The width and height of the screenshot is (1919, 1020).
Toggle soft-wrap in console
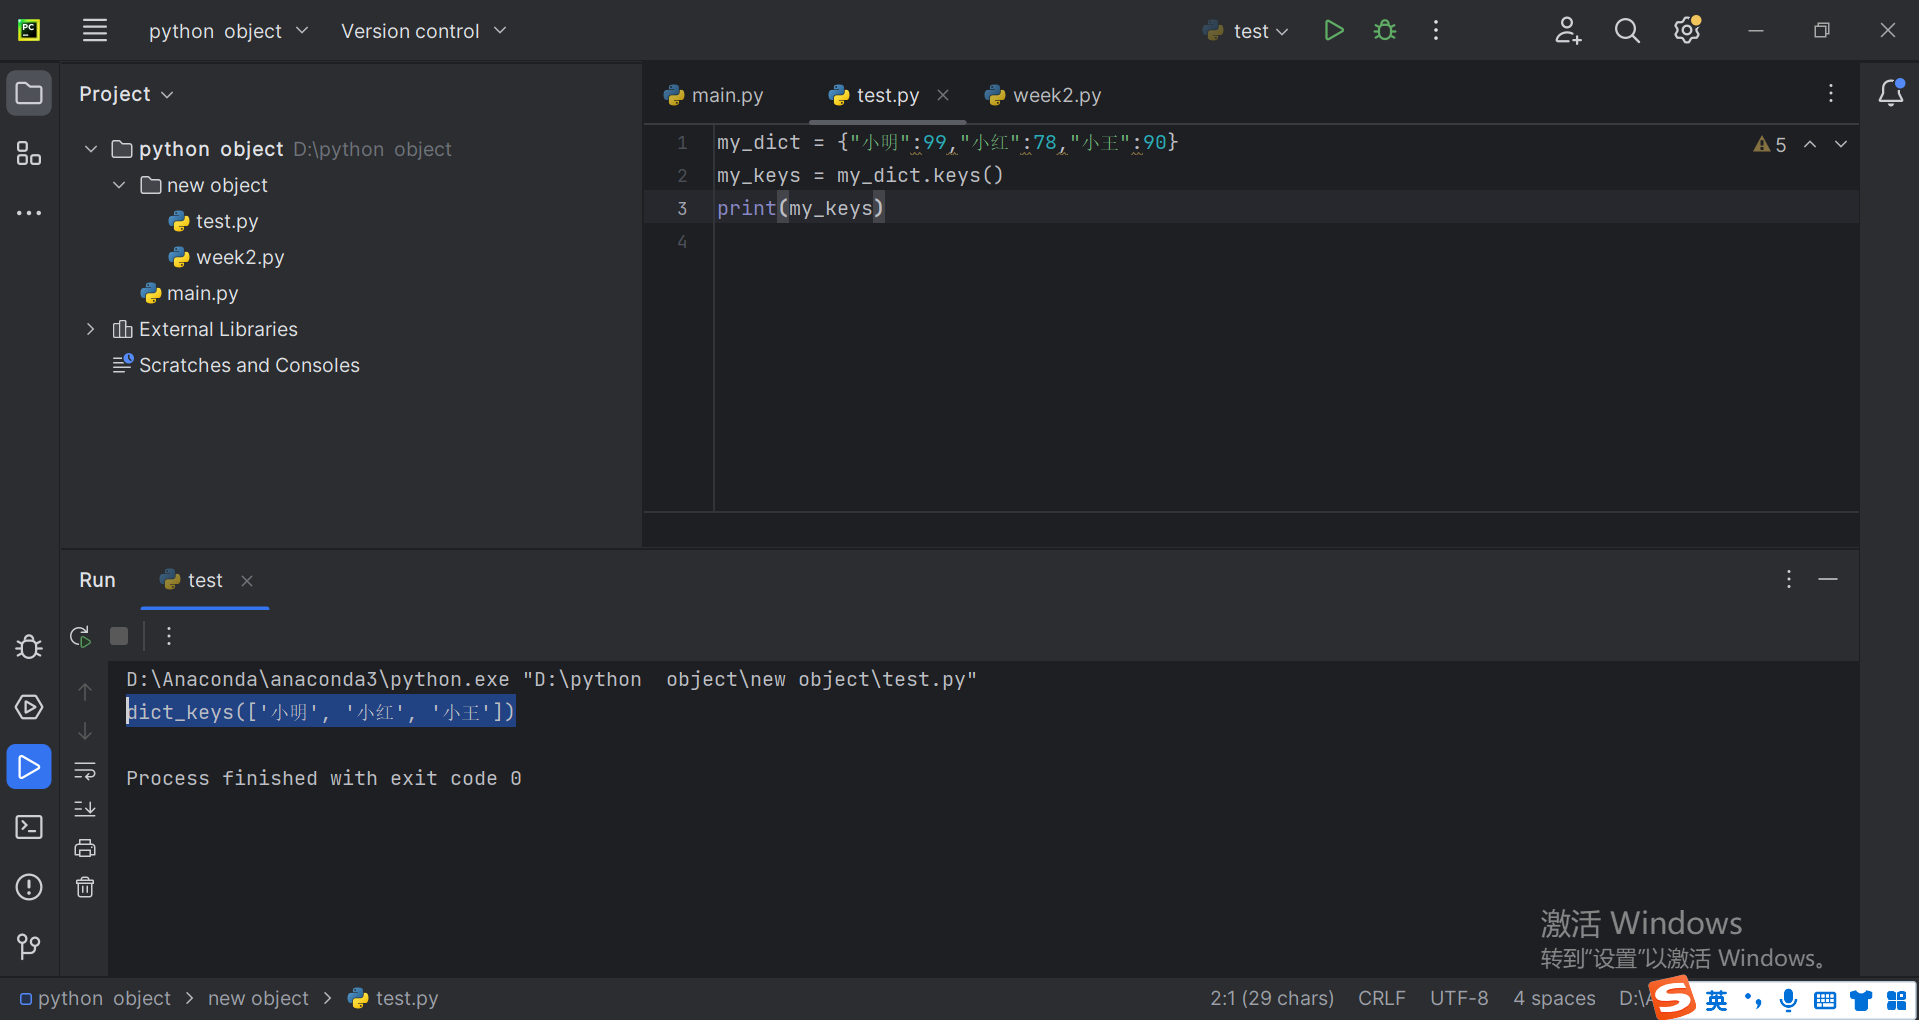click(x=85, y=771)
